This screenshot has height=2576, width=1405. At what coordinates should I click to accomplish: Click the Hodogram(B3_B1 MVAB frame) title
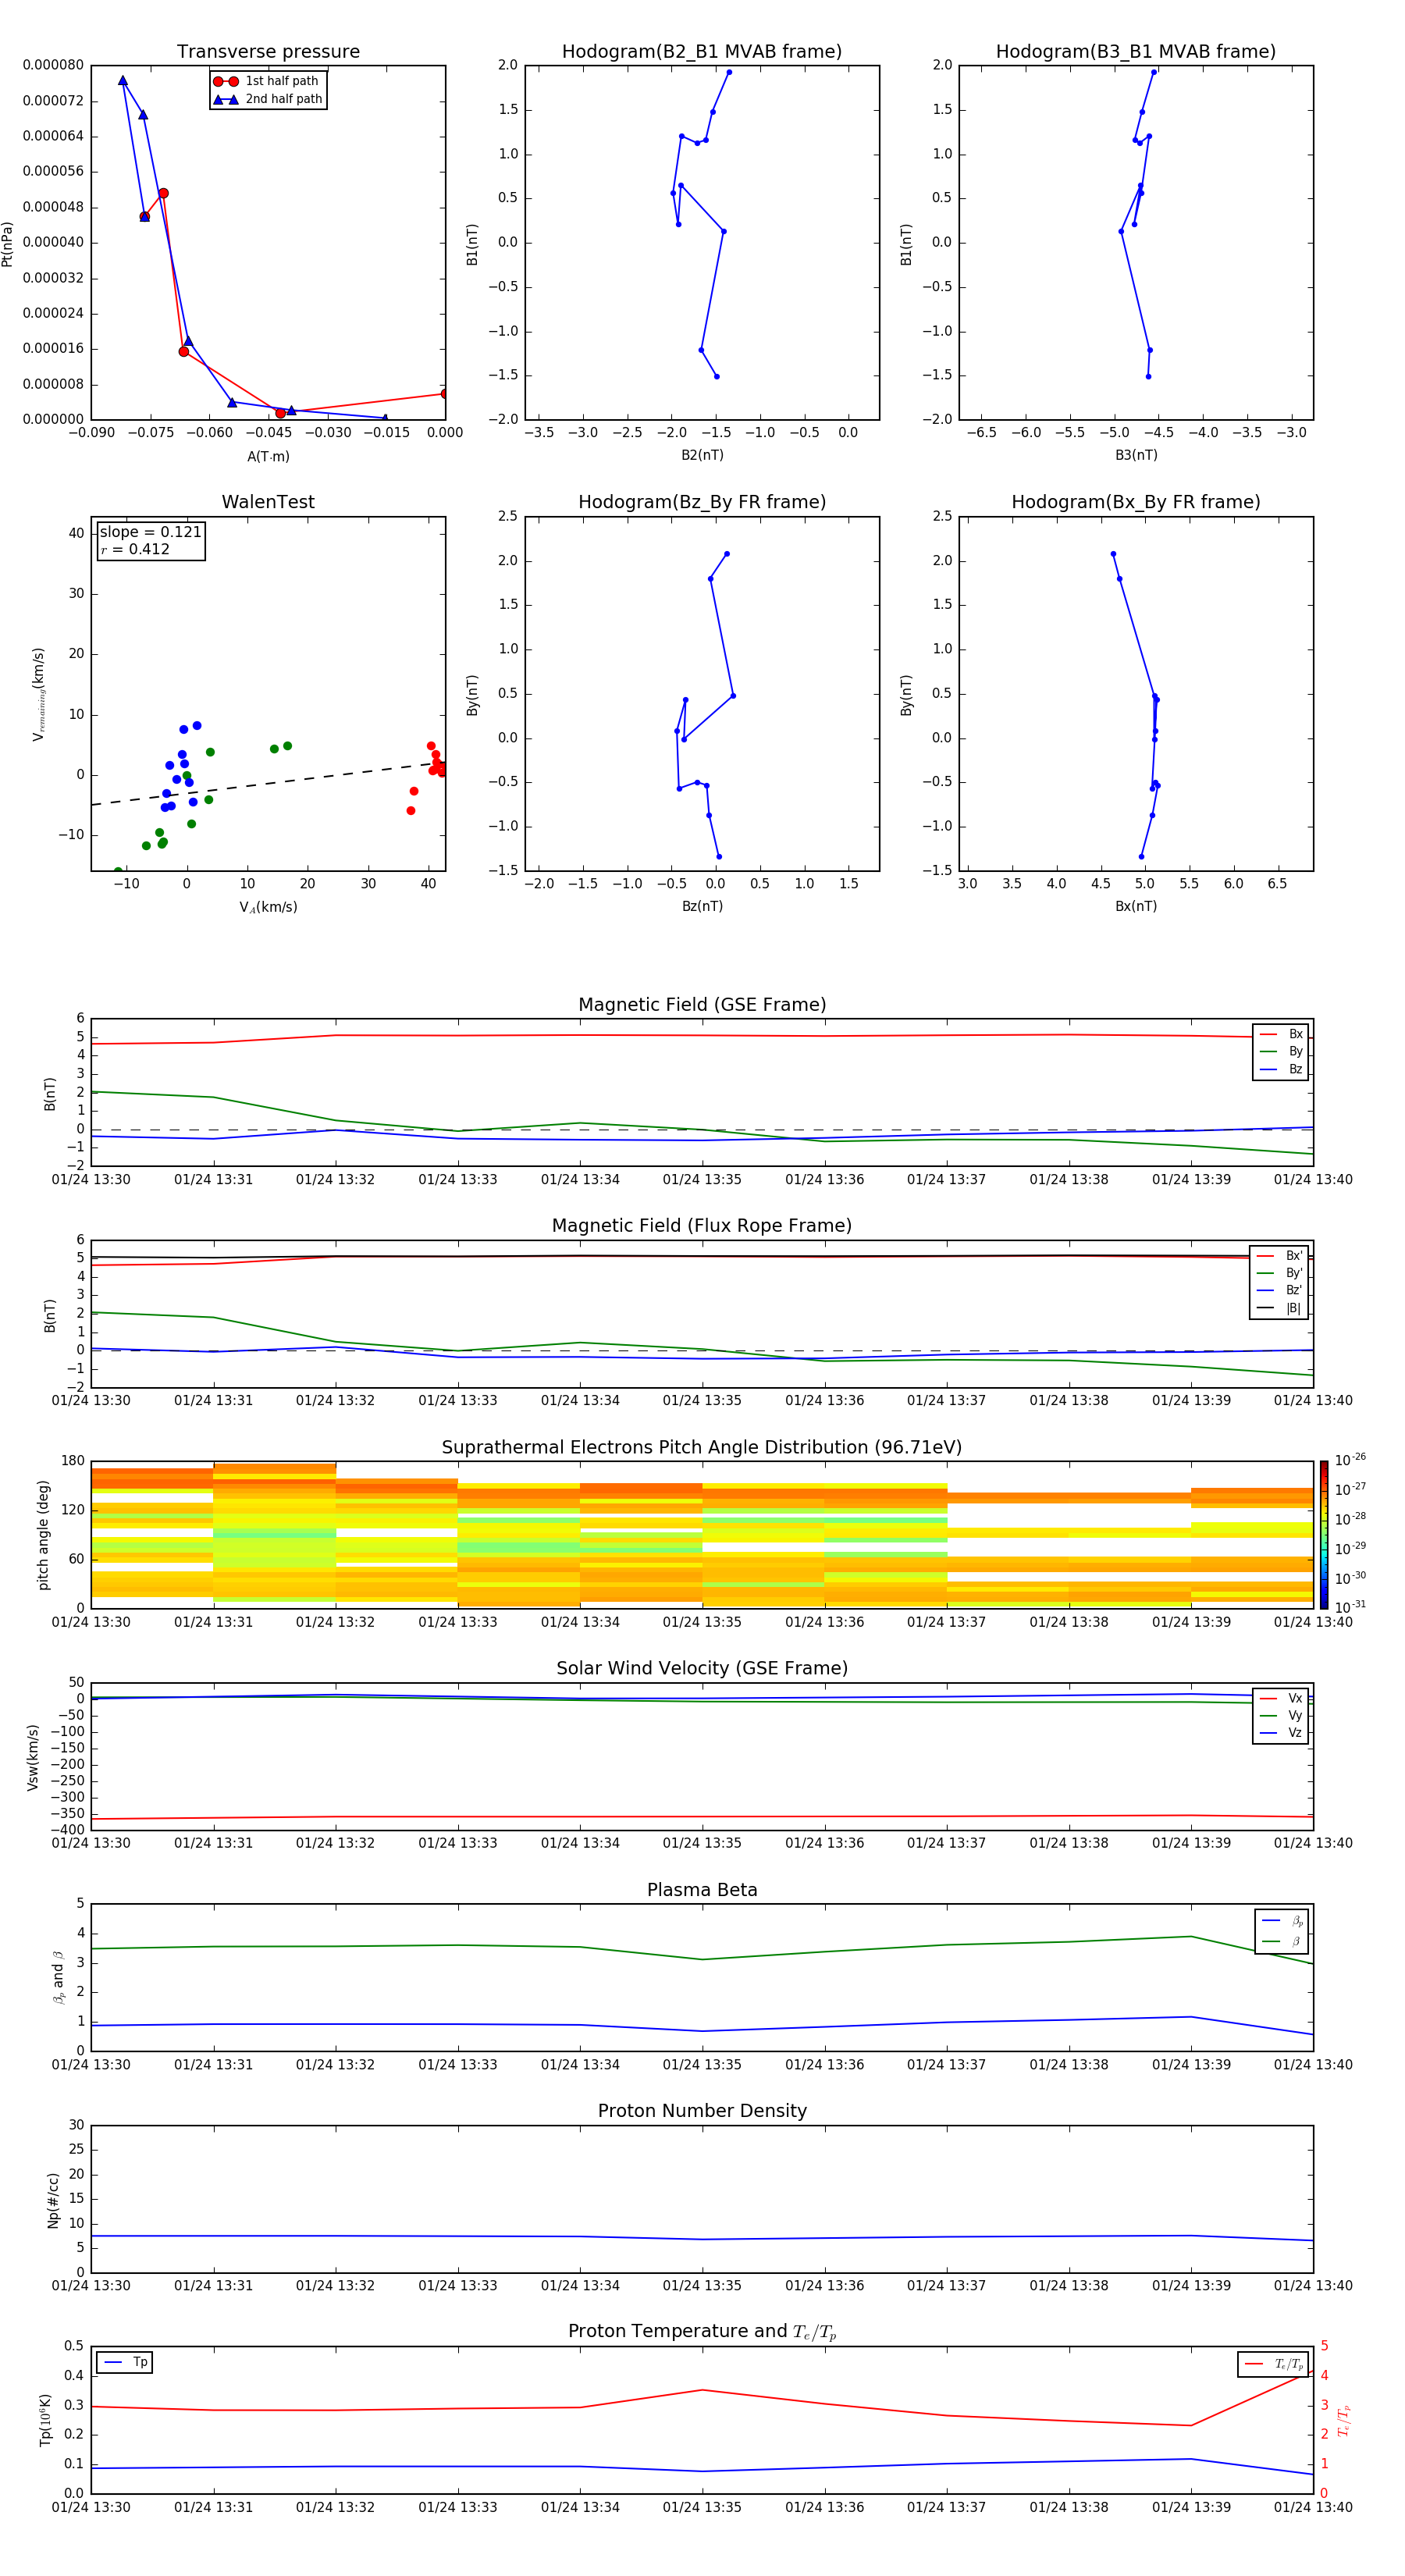[x=1136, y=52]
